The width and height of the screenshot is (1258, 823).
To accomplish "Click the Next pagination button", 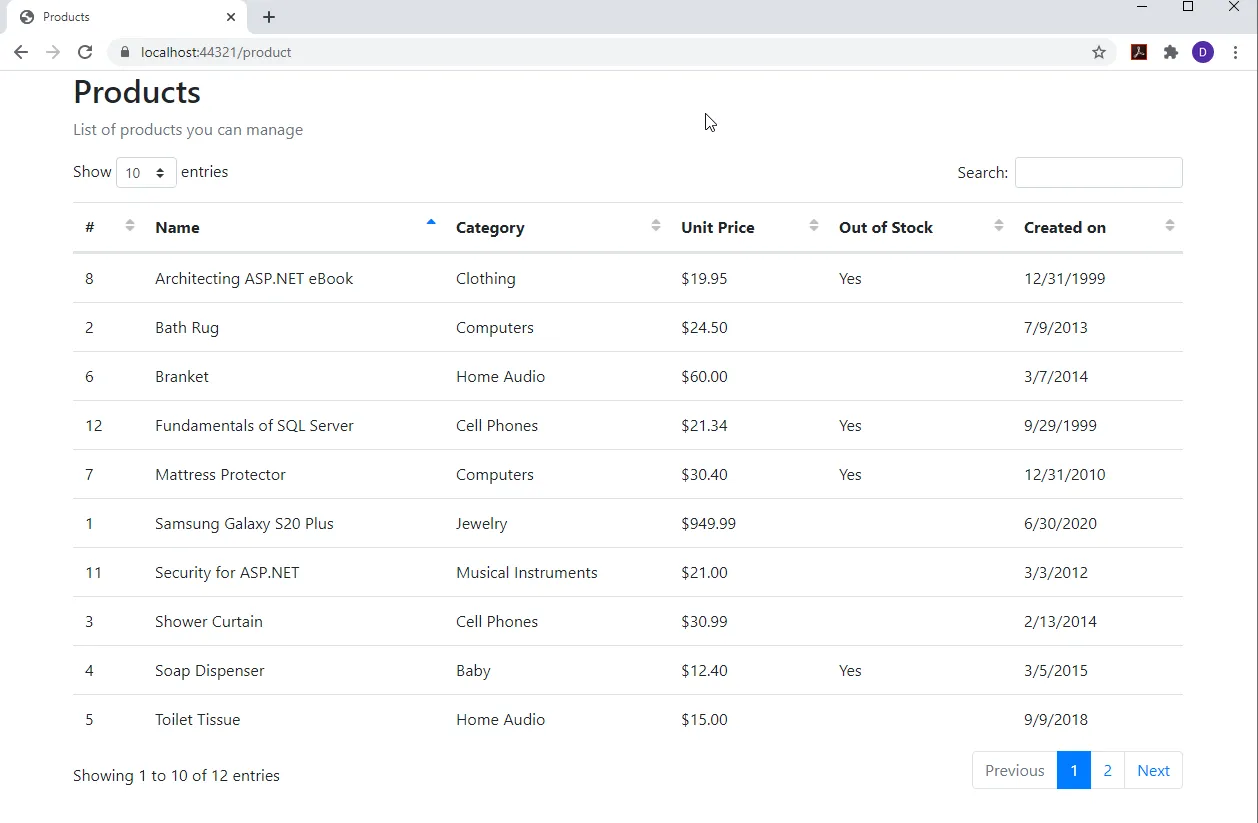I will tap(1153, 771).
